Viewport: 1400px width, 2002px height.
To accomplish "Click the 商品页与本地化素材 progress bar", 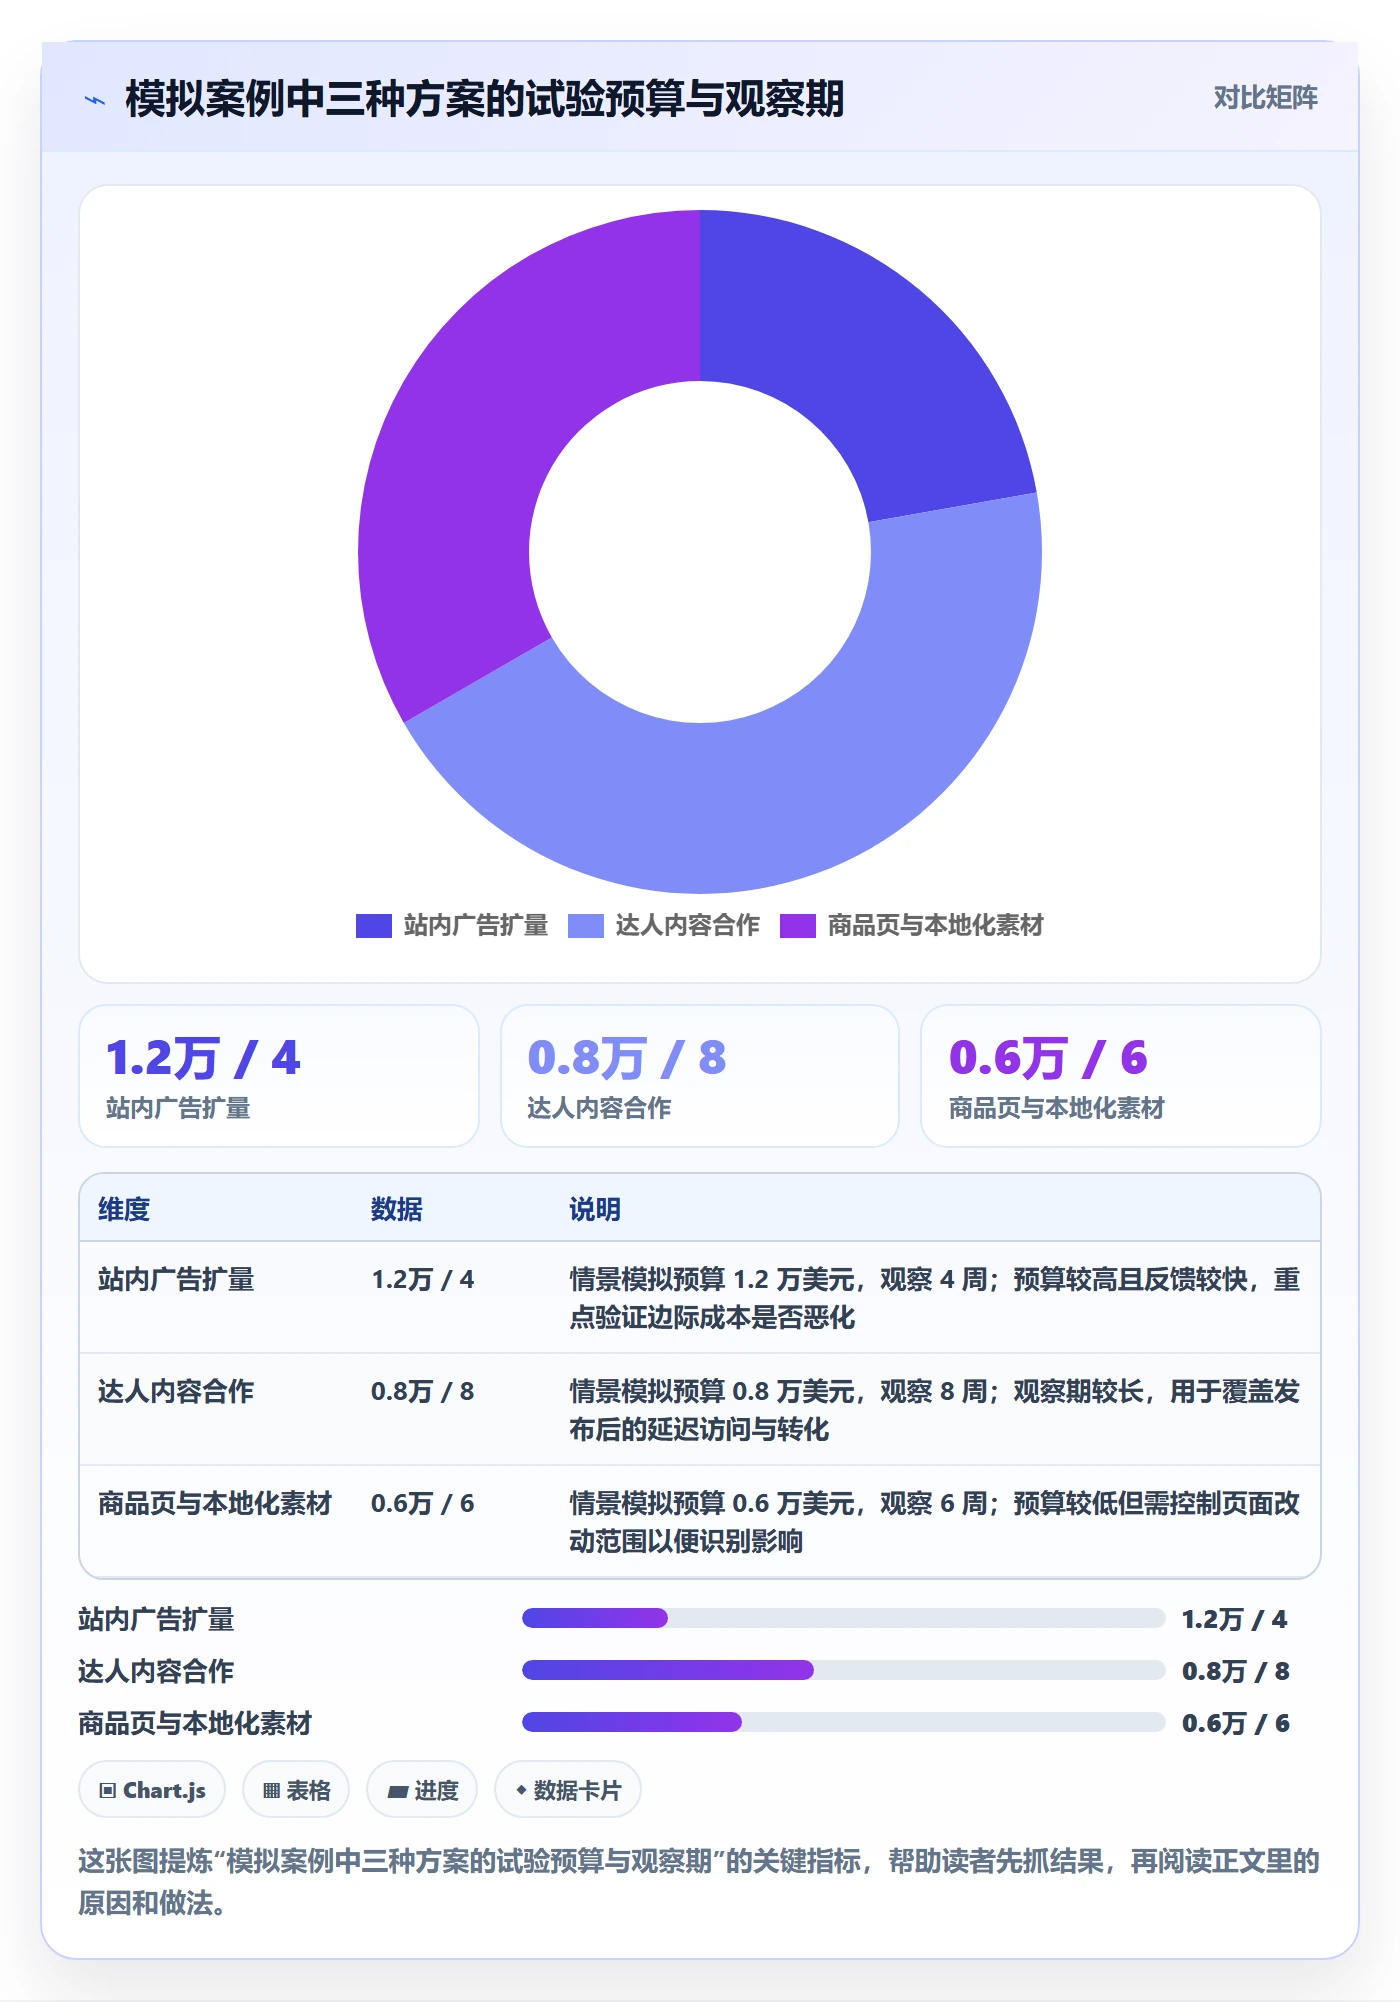I will (x=844, y=1722).
